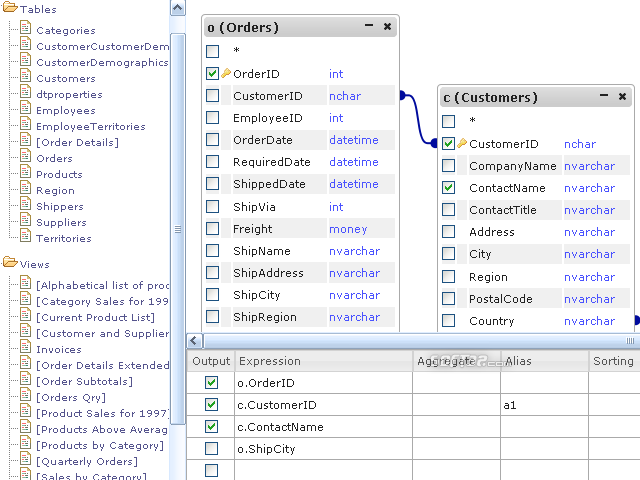Click the view icon beside [Quarterly Orders]
This screenshot has width=640, height=480.
25,460
